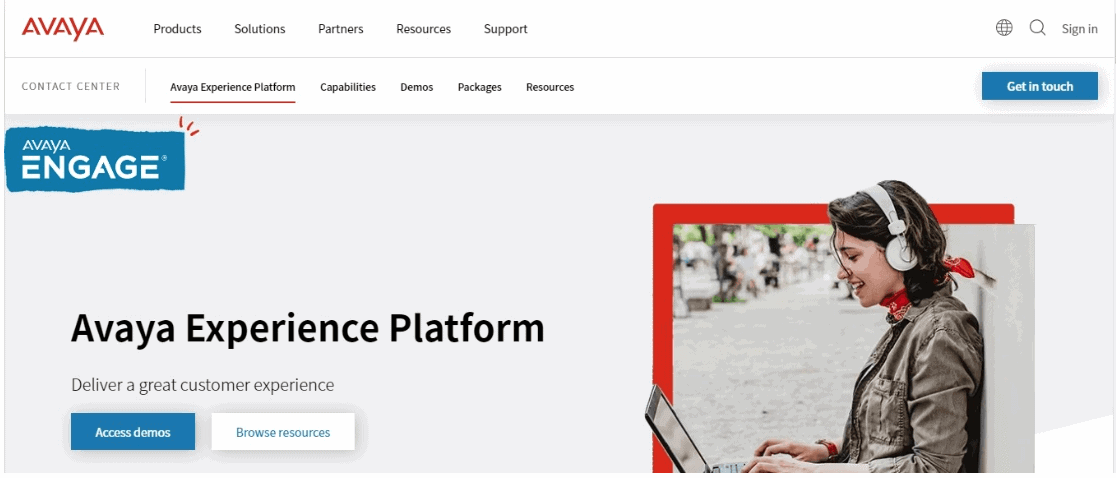Click the Avaya logo
This screenshot has height=478, width=1116.
63,28
